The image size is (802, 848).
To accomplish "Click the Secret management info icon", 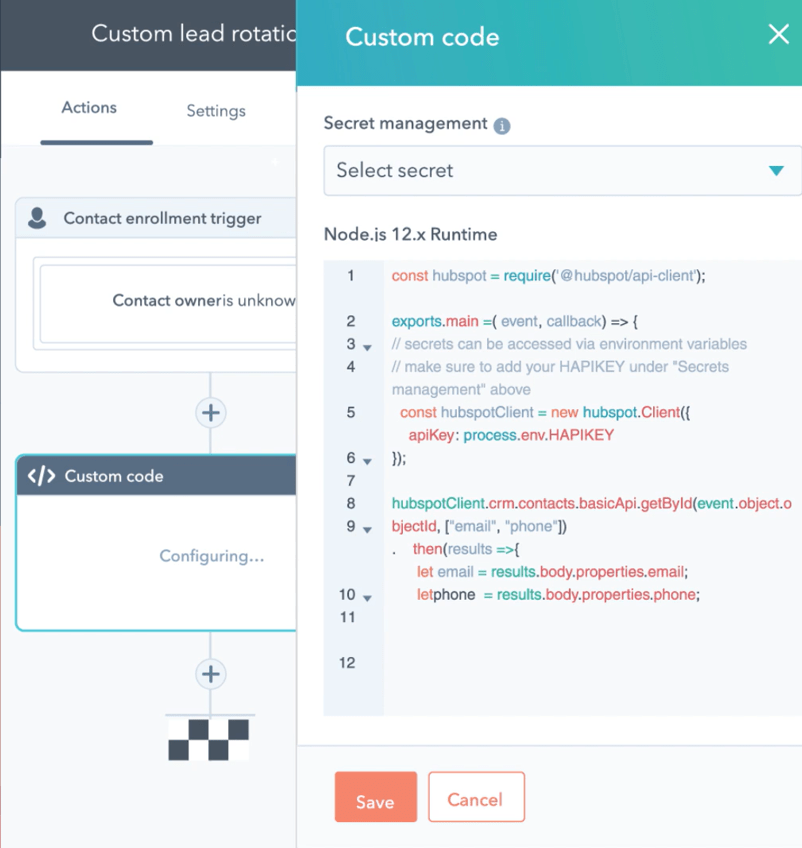I will 502,126.
